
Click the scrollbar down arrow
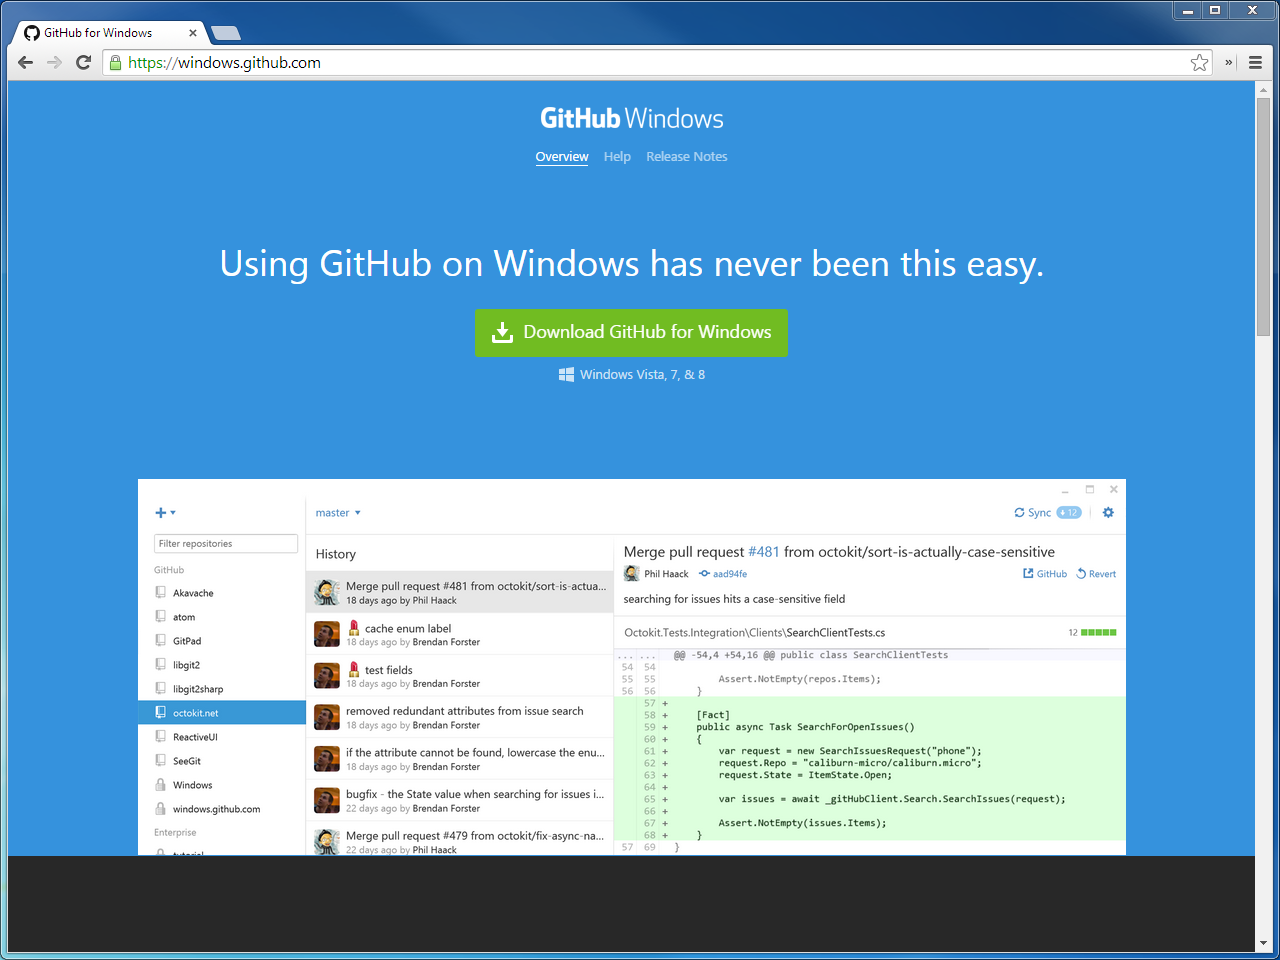(x=1264, y=943)
